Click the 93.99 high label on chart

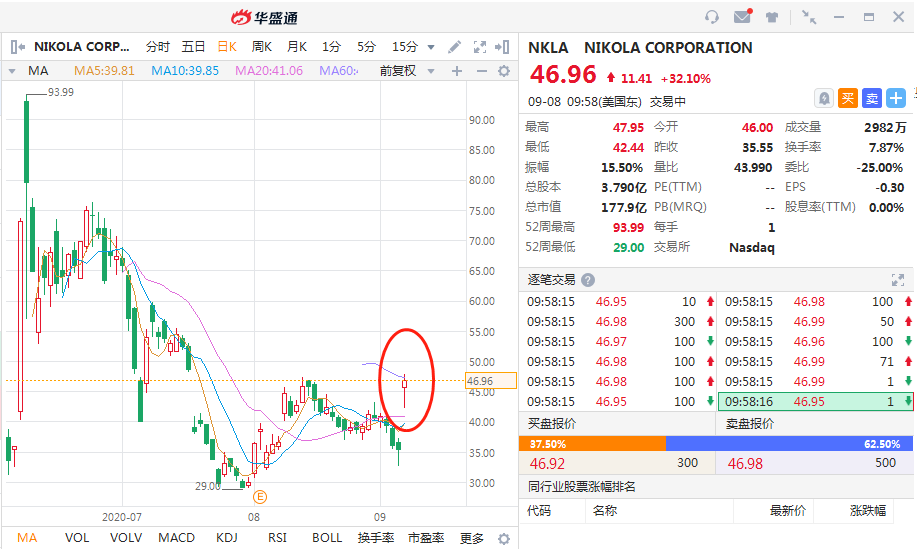coord(61,92)
